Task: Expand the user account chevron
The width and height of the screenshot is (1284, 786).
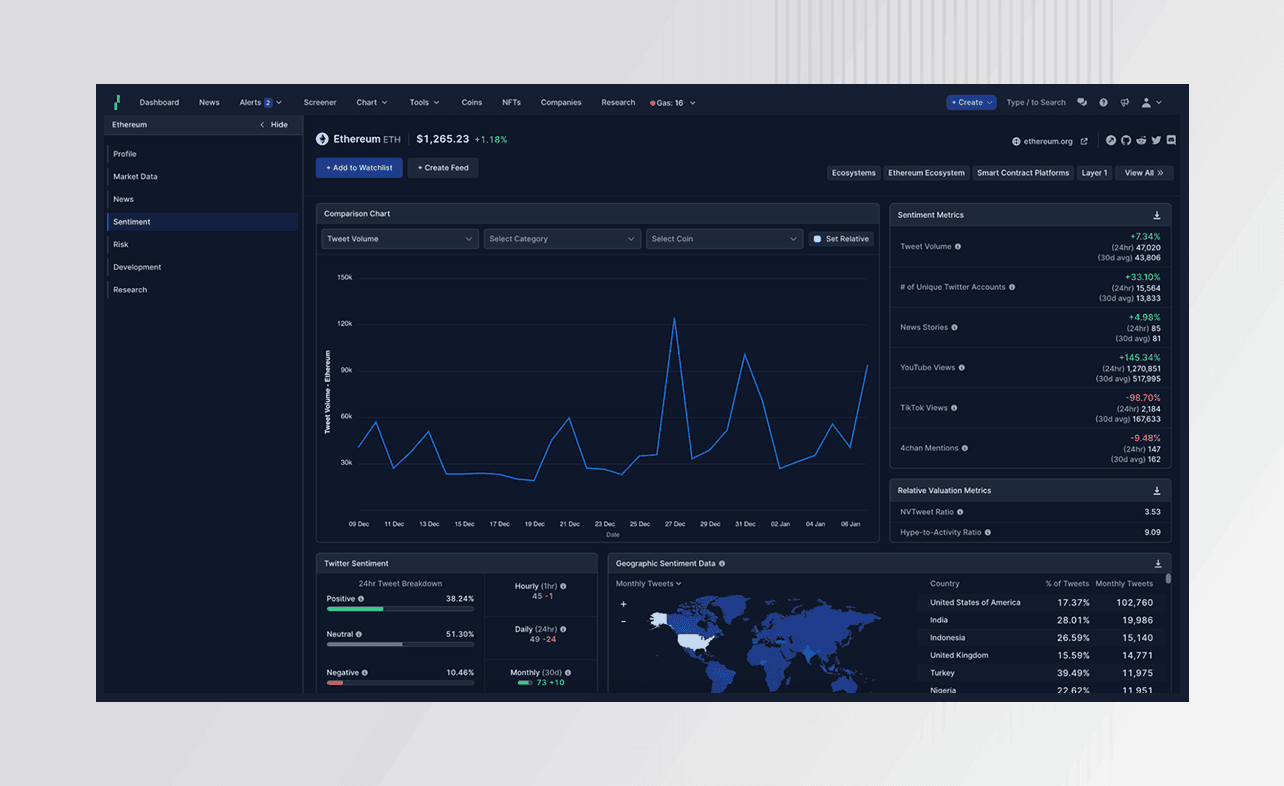Action: 1159,102
